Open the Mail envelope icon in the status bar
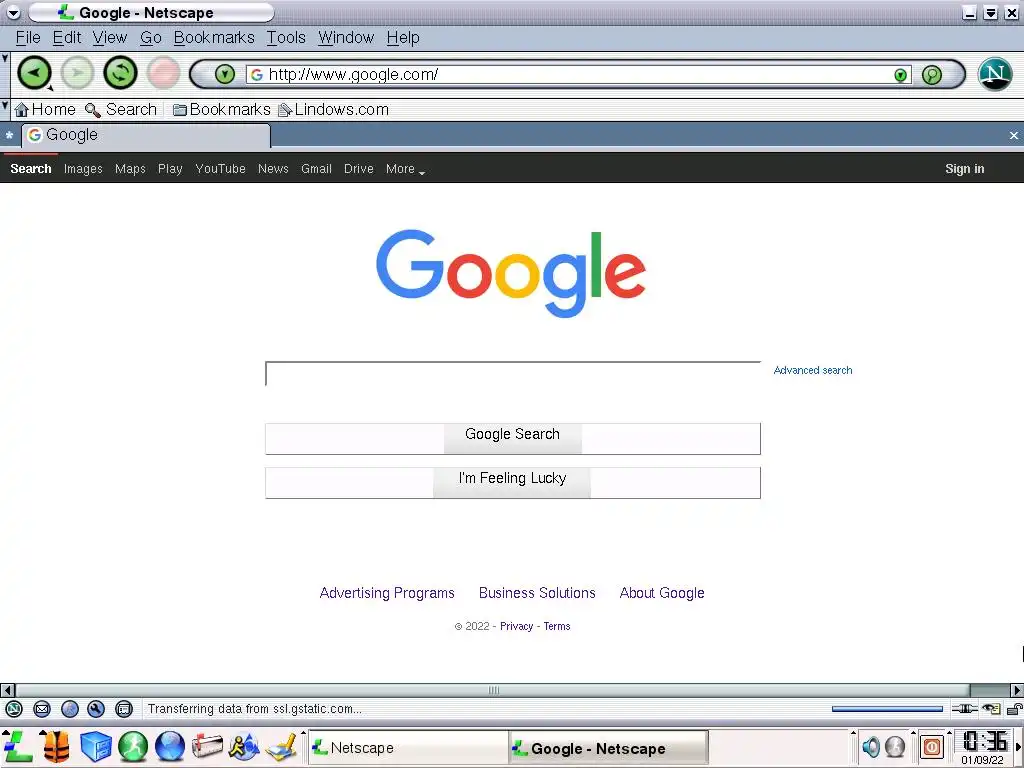Screen dimensions: 1024x768 (42, 709)
